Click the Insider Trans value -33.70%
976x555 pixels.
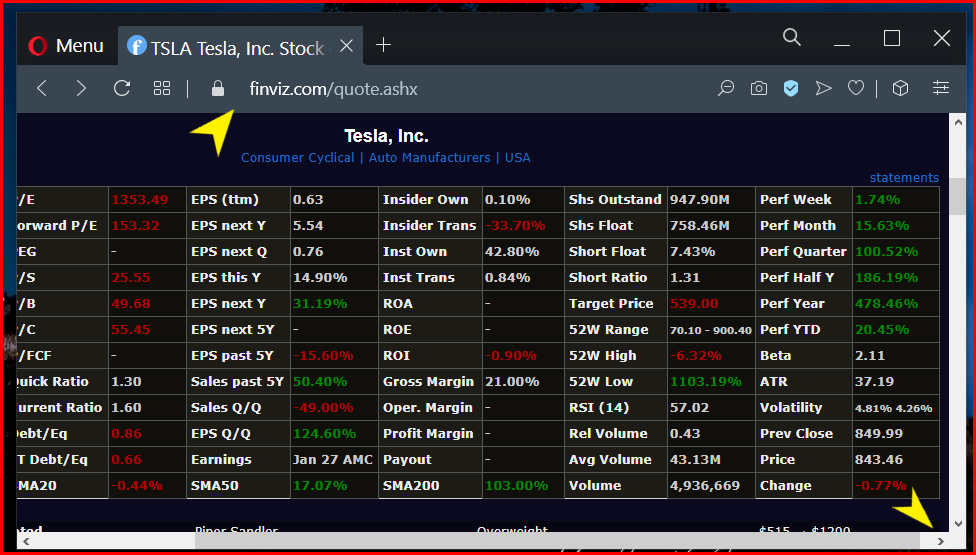click(515, 226)
